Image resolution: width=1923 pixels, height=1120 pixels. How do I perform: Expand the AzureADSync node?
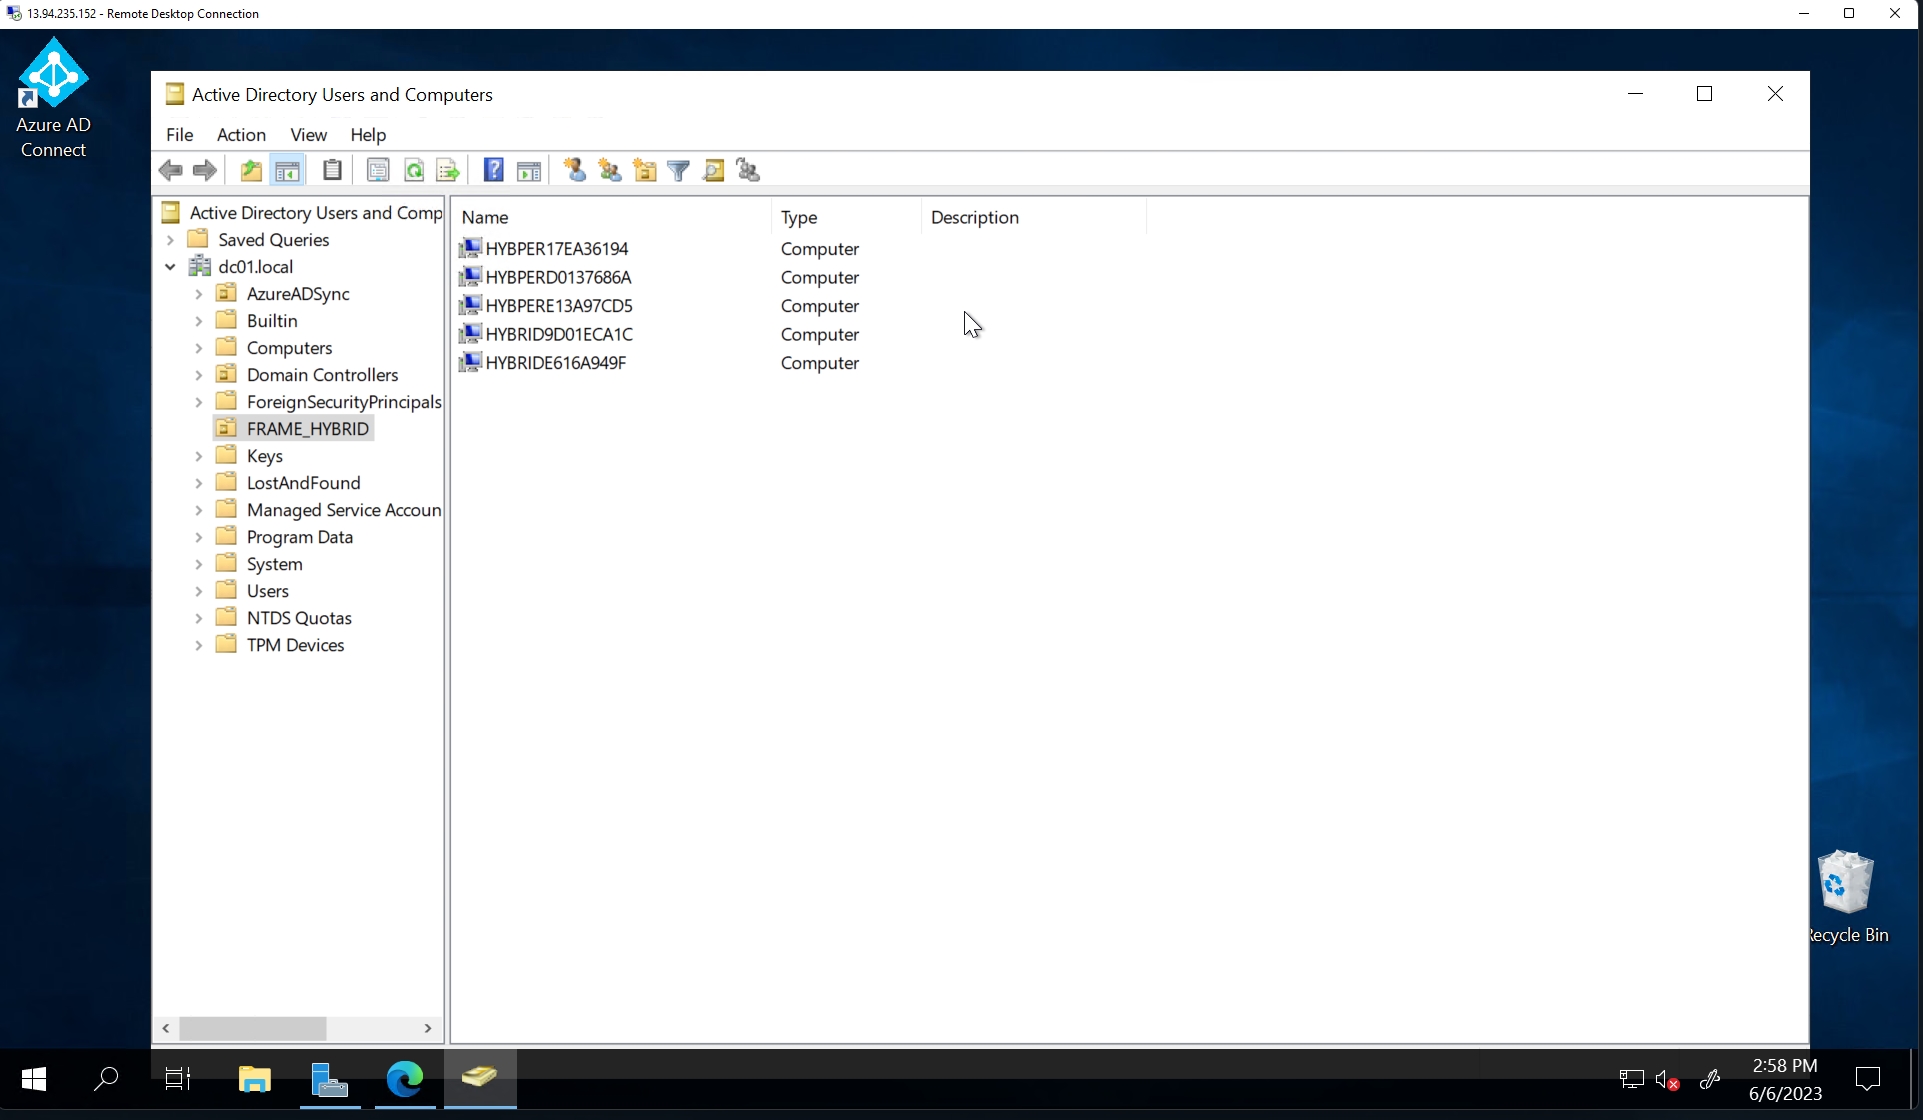click(198, 294)
